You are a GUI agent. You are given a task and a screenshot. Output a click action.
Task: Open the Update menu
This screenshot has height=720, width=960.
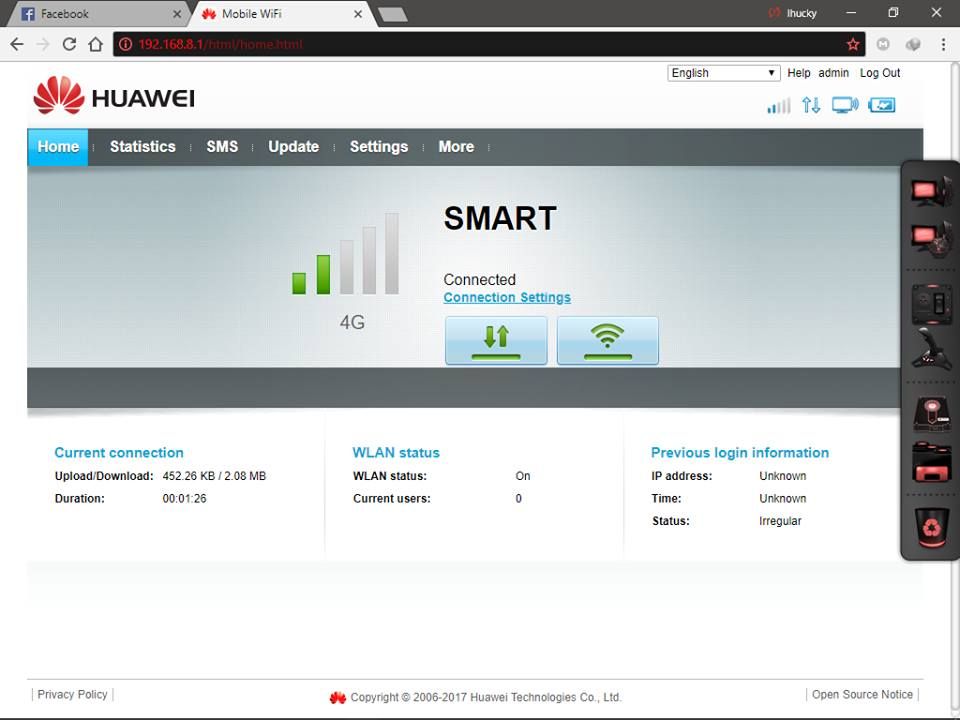tap(293, 147)
